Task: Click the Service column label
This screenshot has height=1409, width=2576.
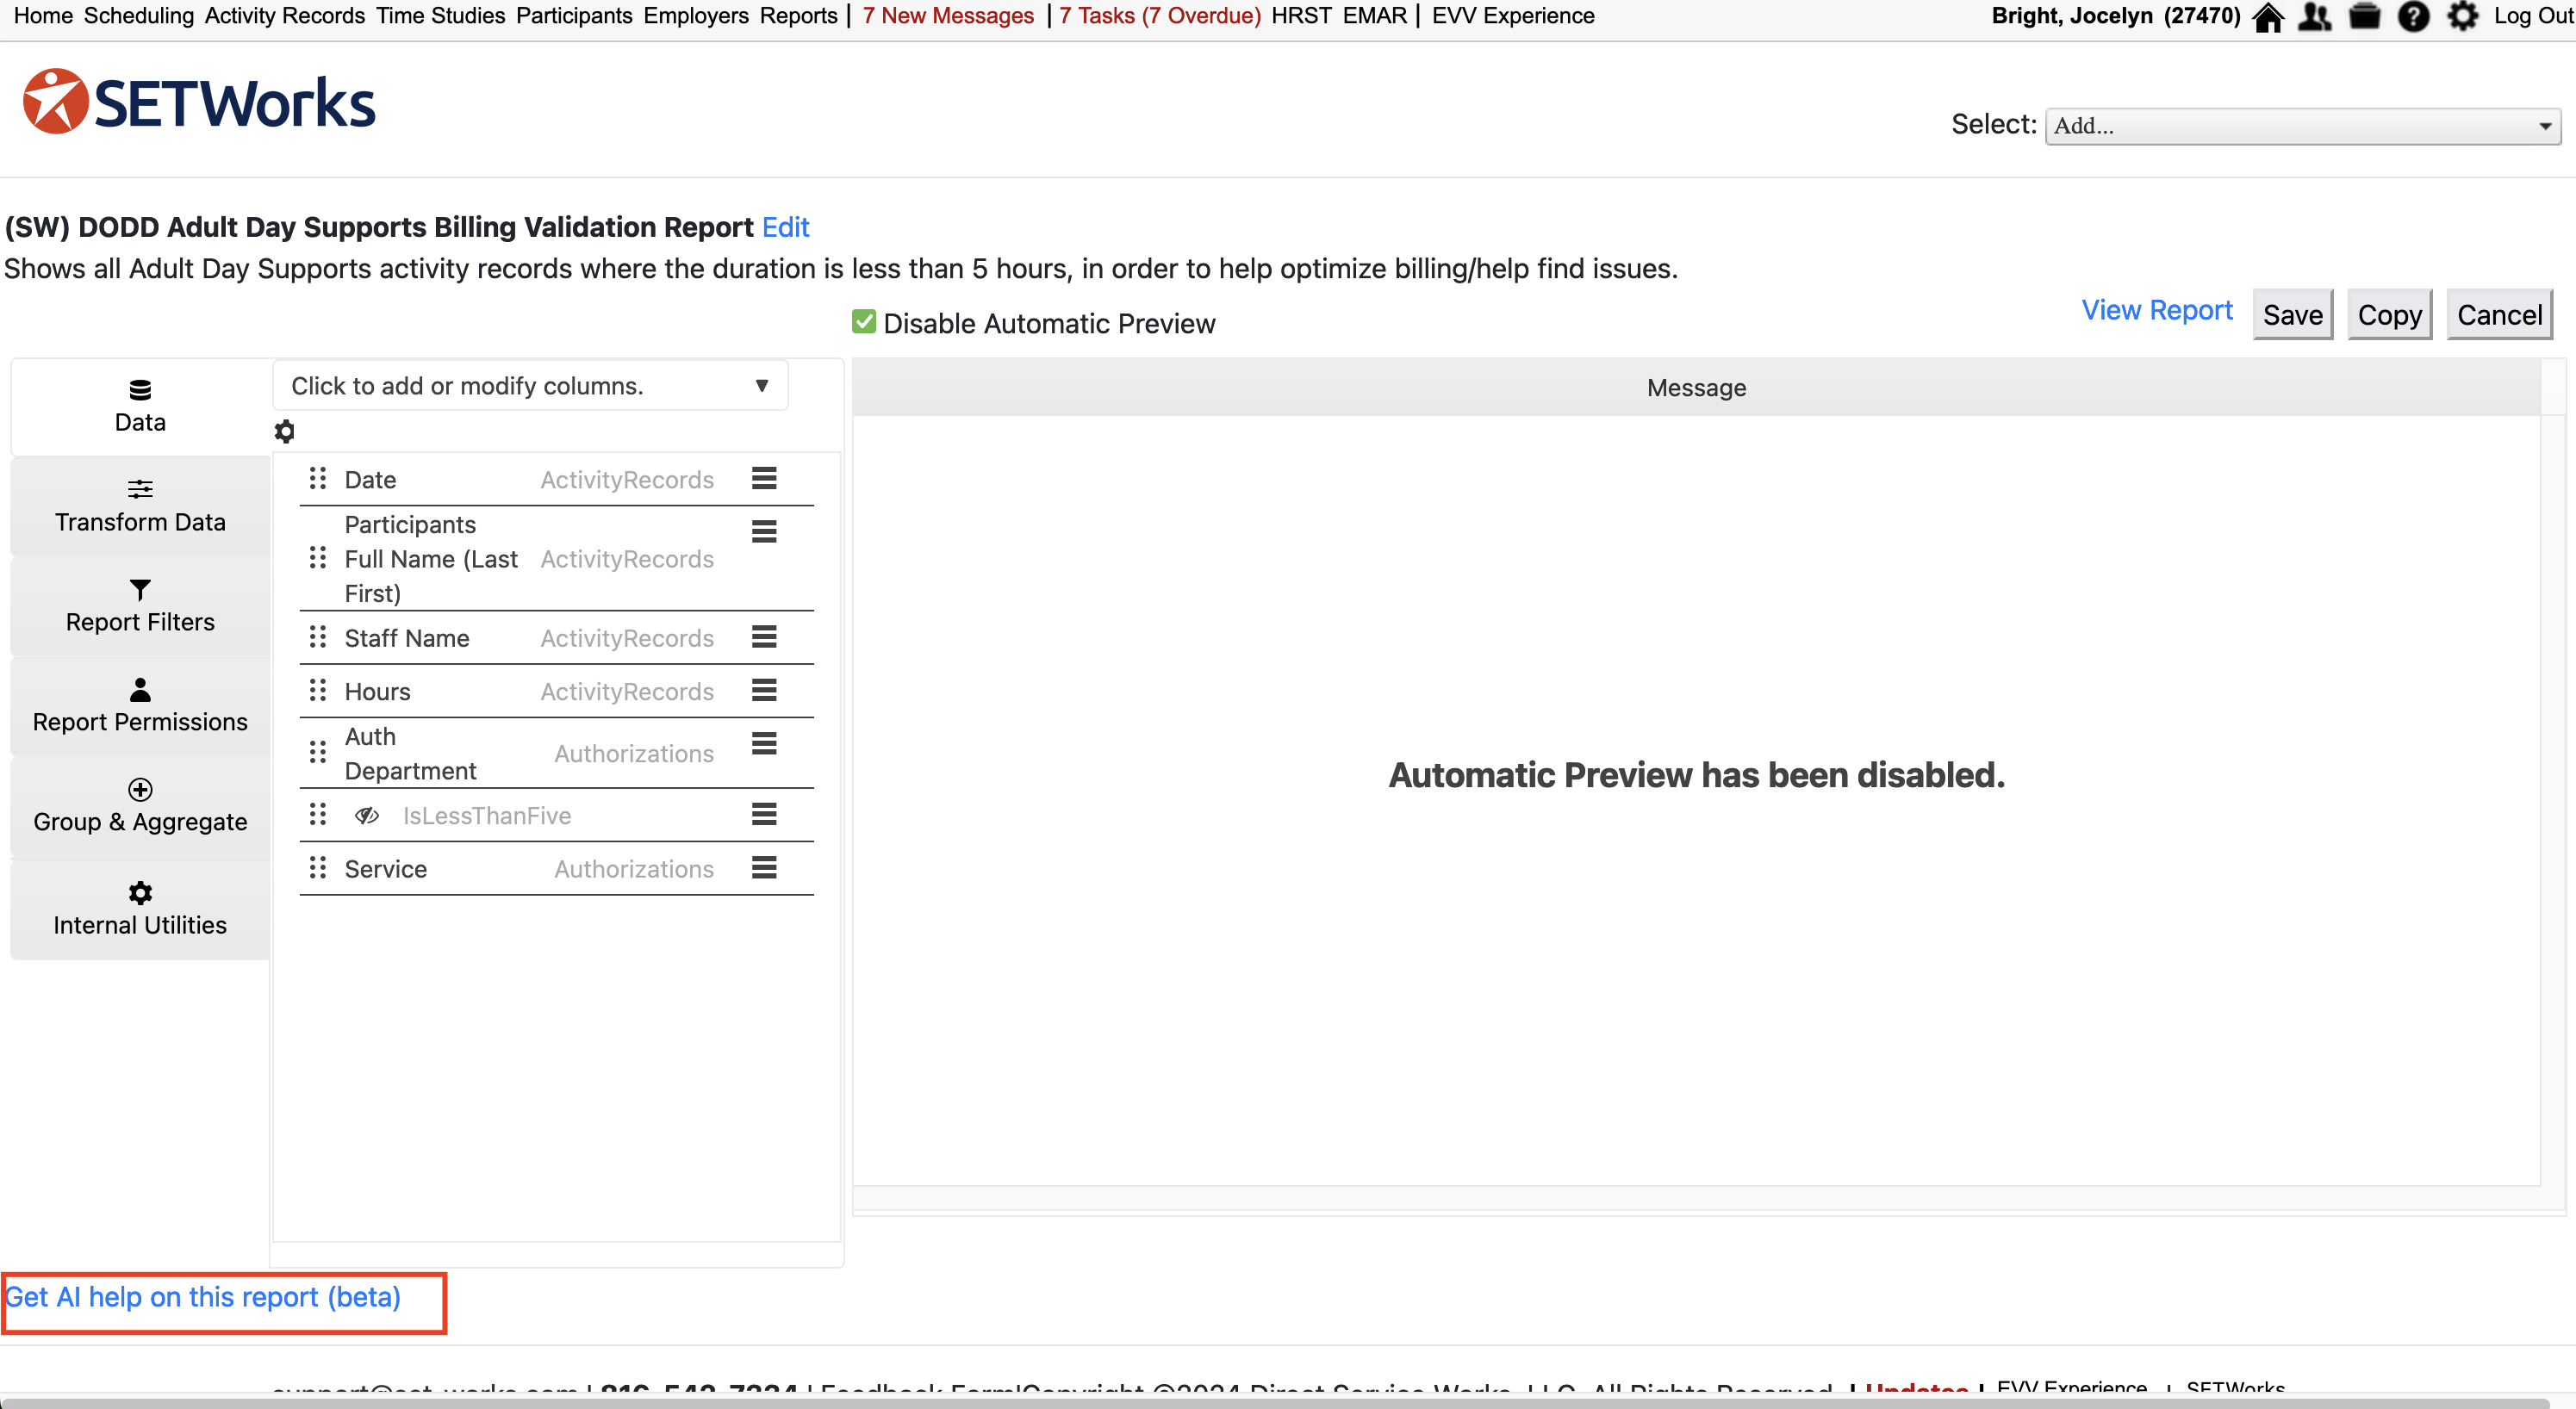Action: click(386, 869)
